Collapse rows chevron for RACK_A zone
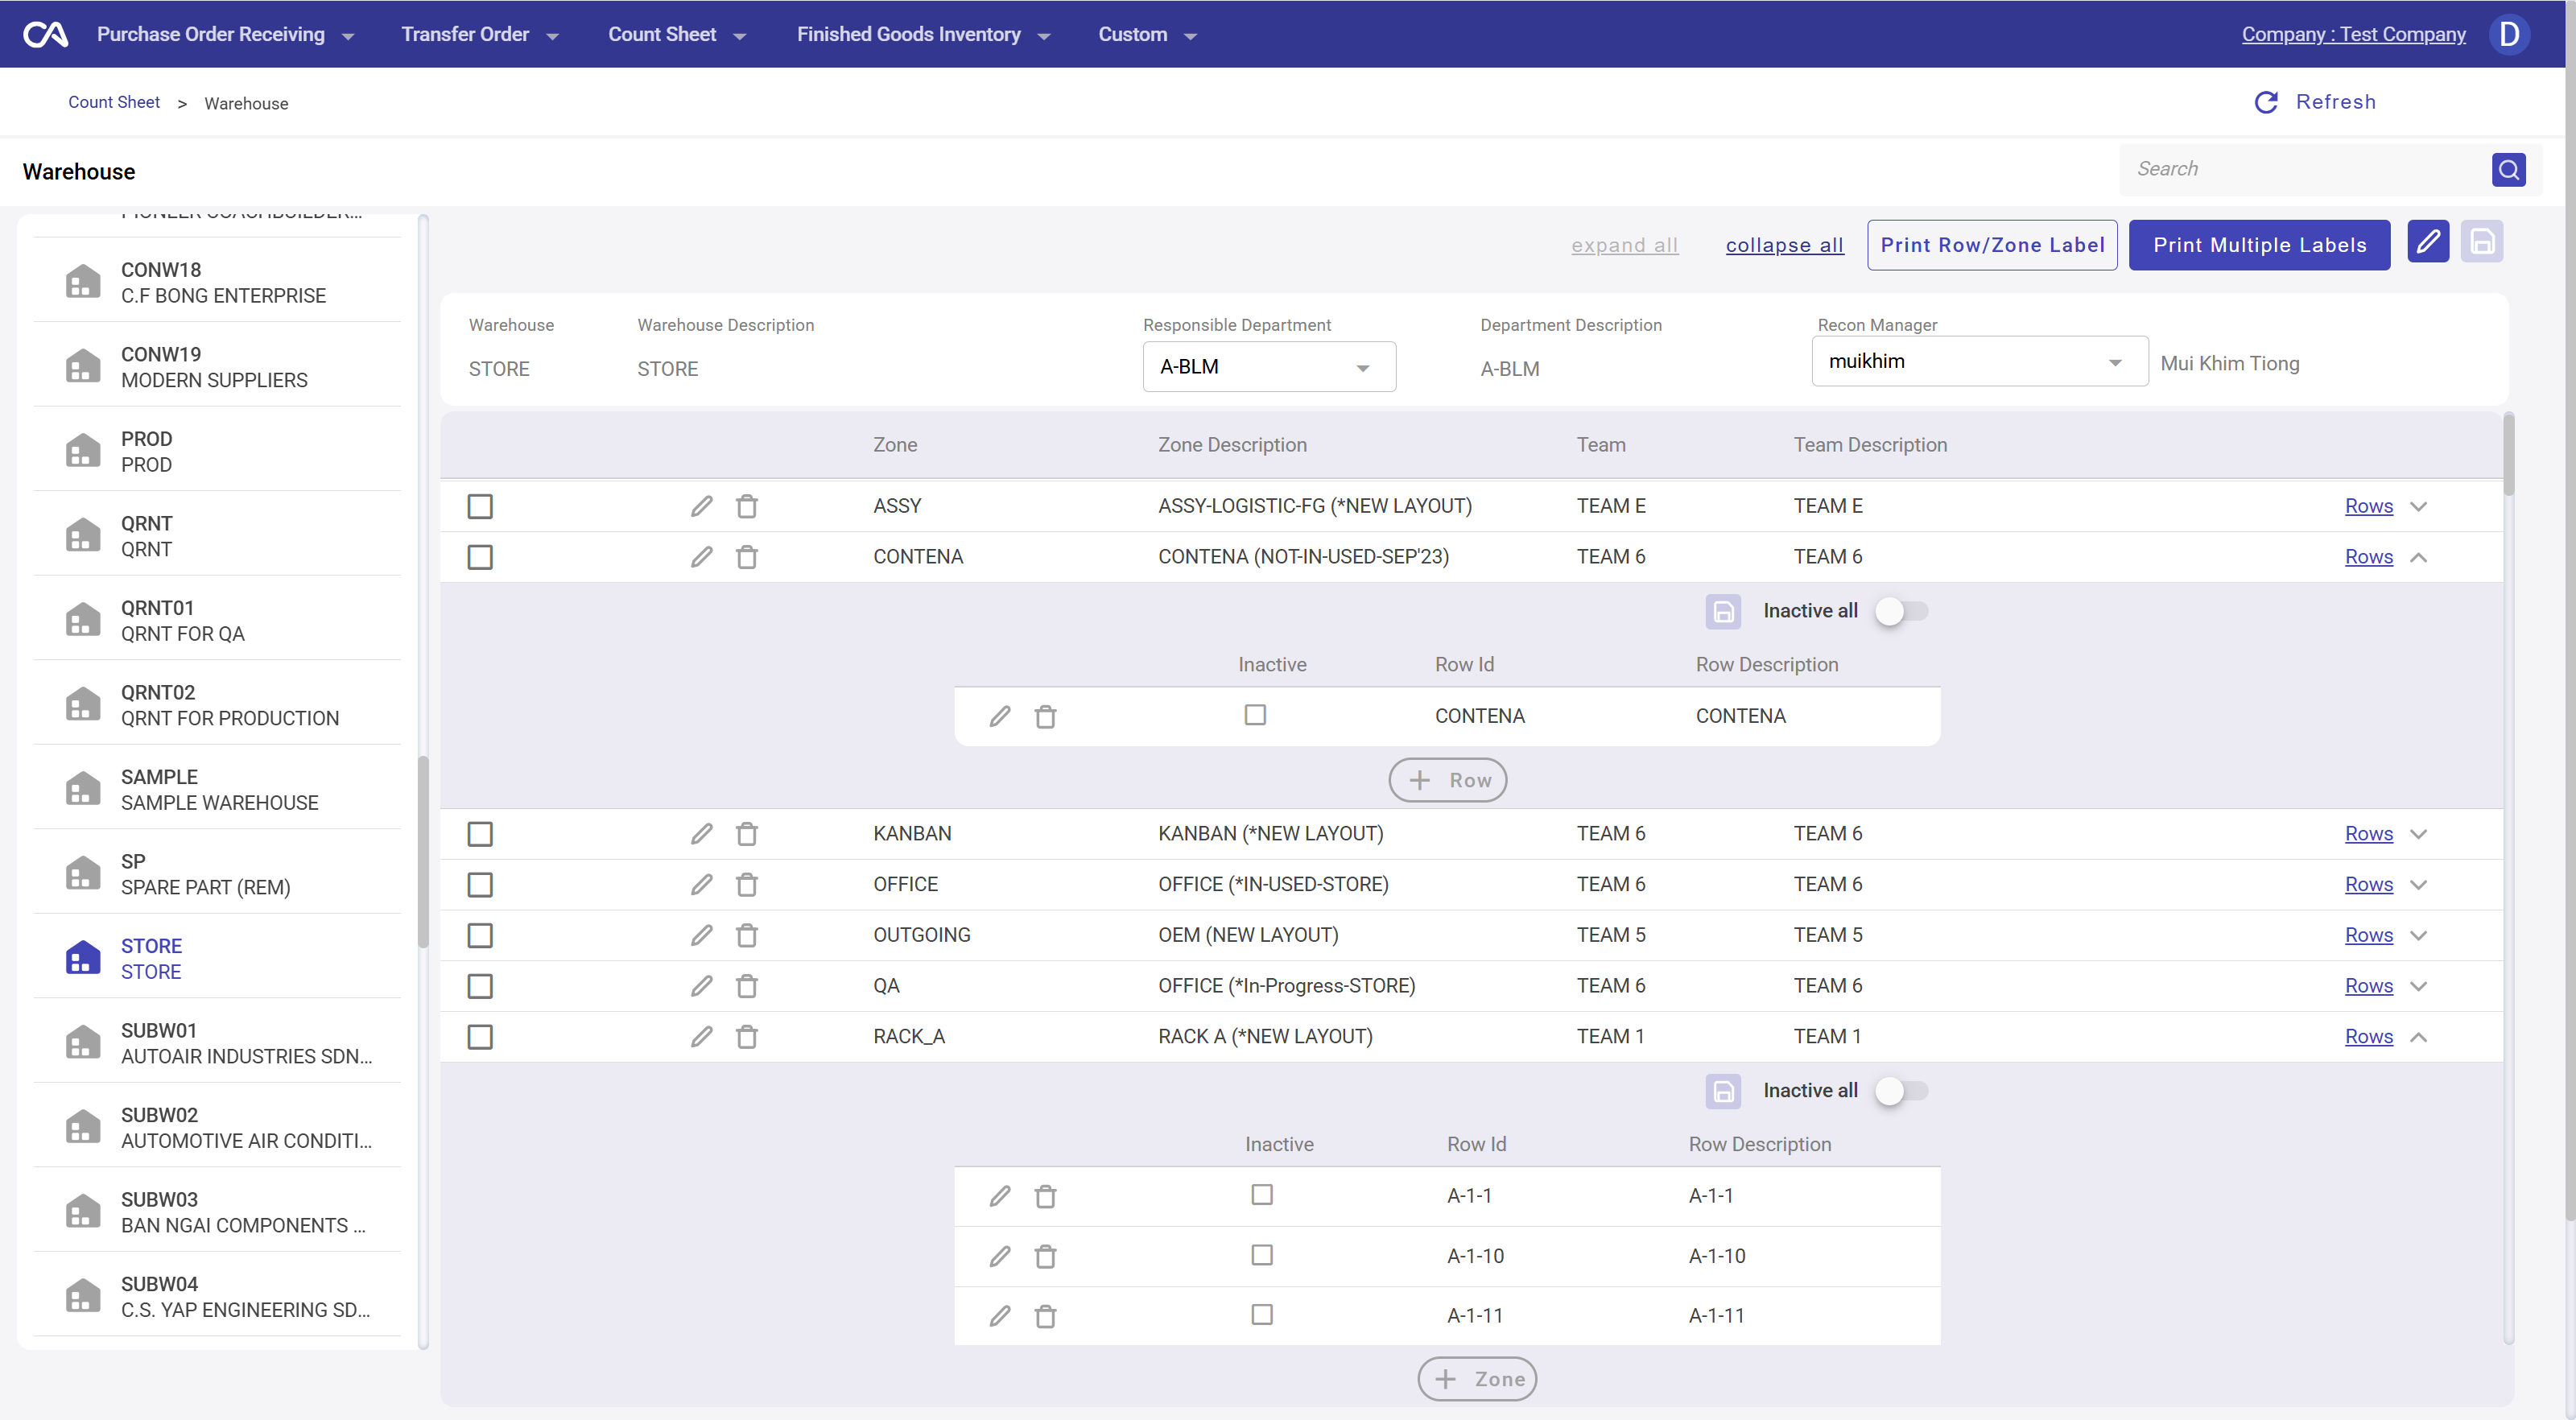The image size is (2576, 1420). click(x=2419, y=1037)
